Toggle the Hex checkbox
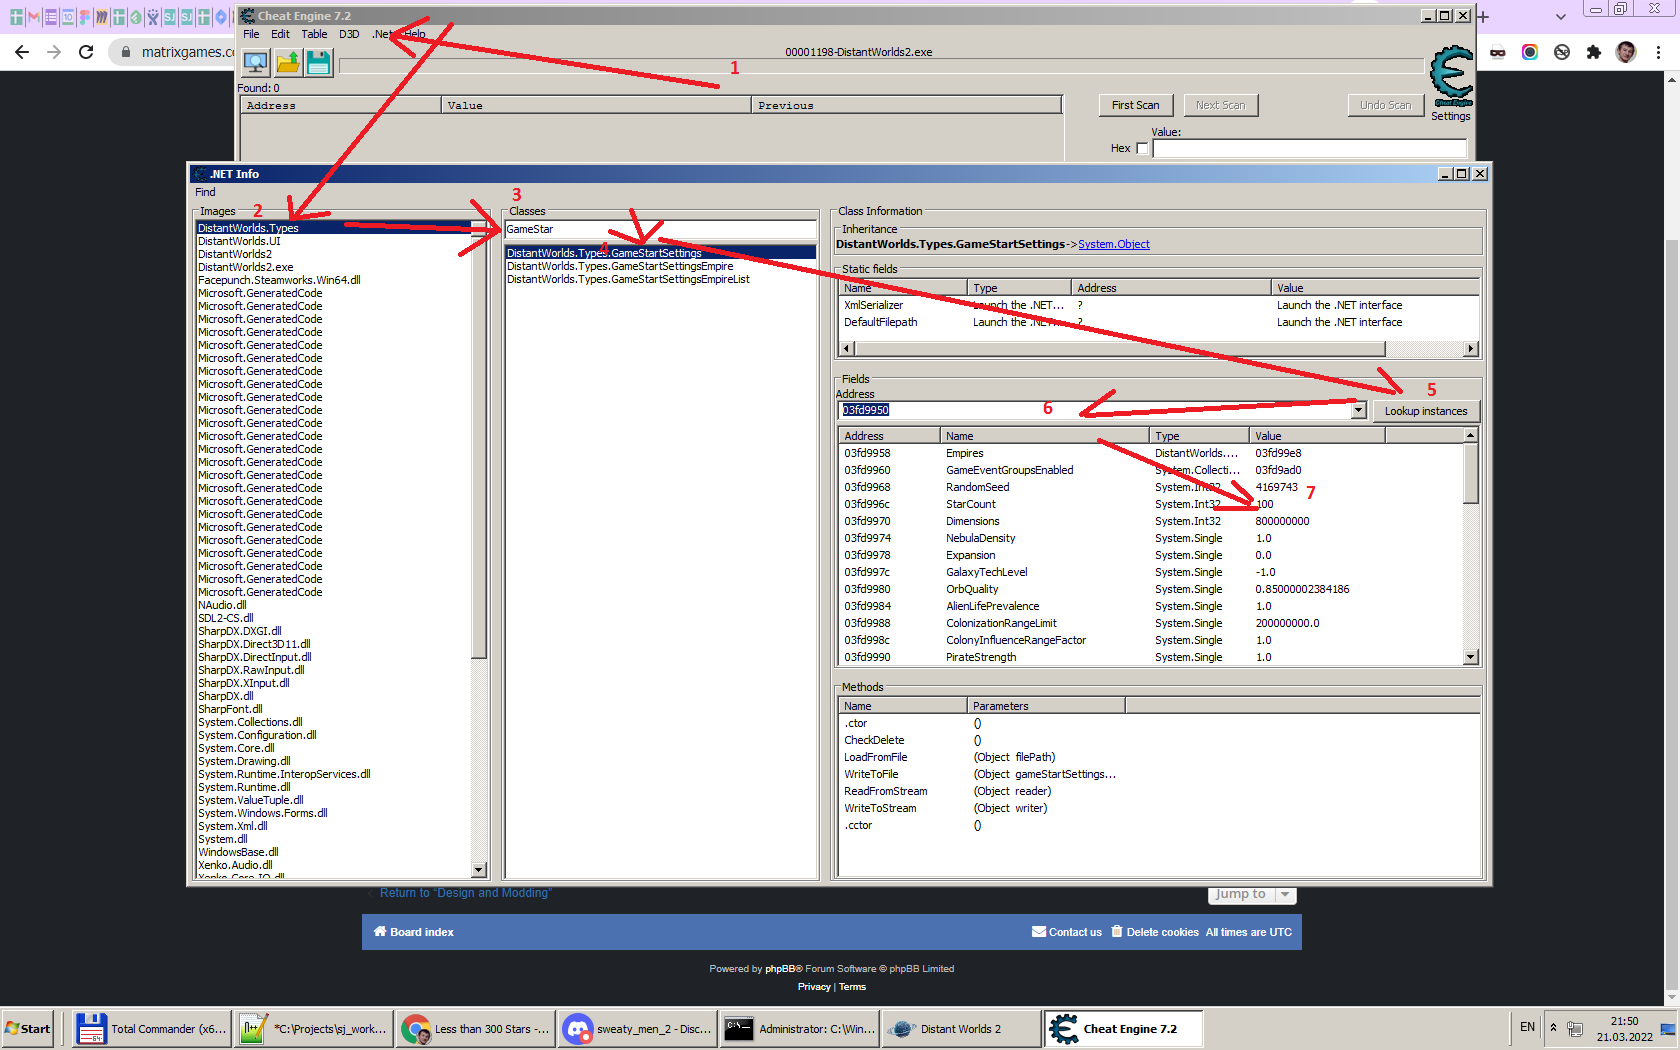Screen dimensions: 1680x1050 [1142, 148]
